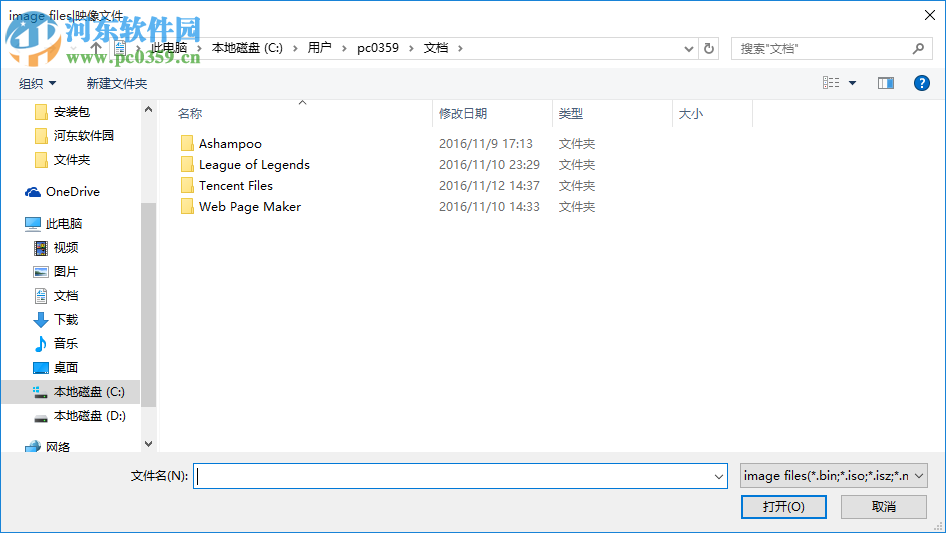
Task: Select 此电脑 in navigation pane
Action: [53, 223]
